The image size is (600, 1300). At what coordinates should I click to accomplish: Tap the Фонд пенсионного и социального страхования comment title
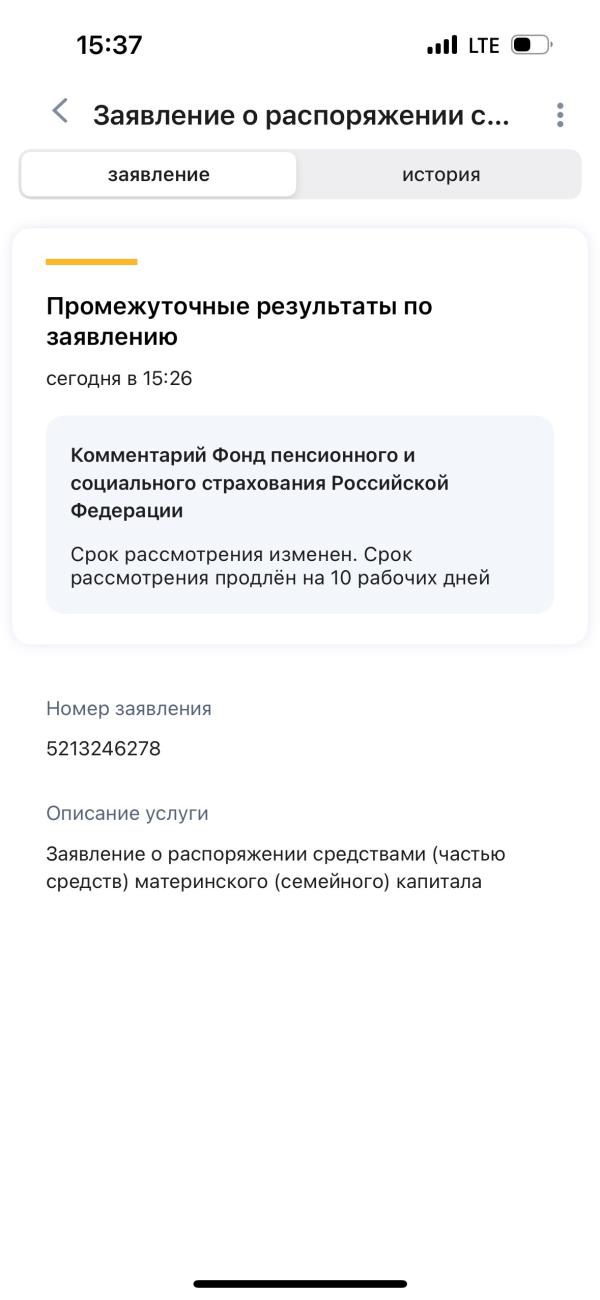coord(260,482)
